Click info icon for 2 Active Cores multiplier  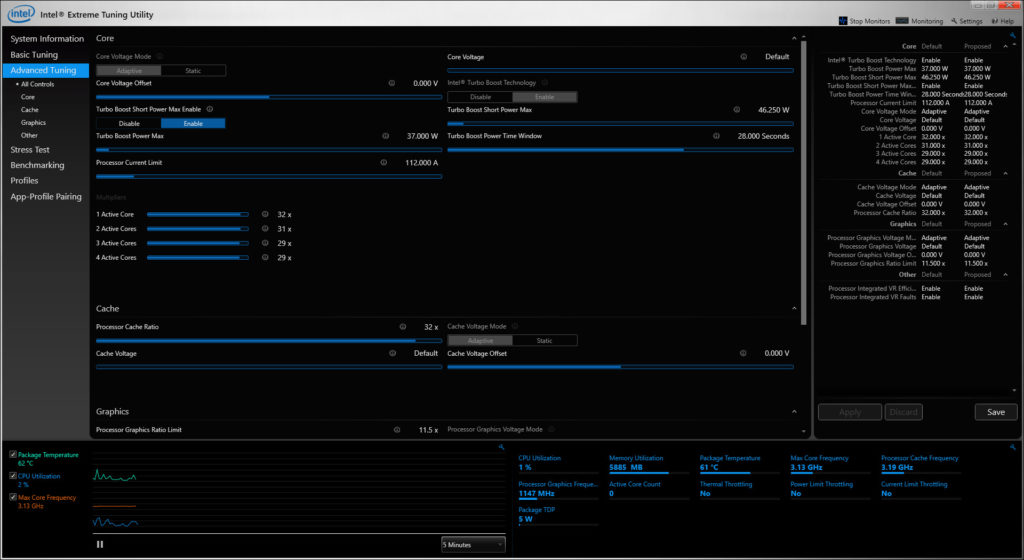tap(265, 228)
